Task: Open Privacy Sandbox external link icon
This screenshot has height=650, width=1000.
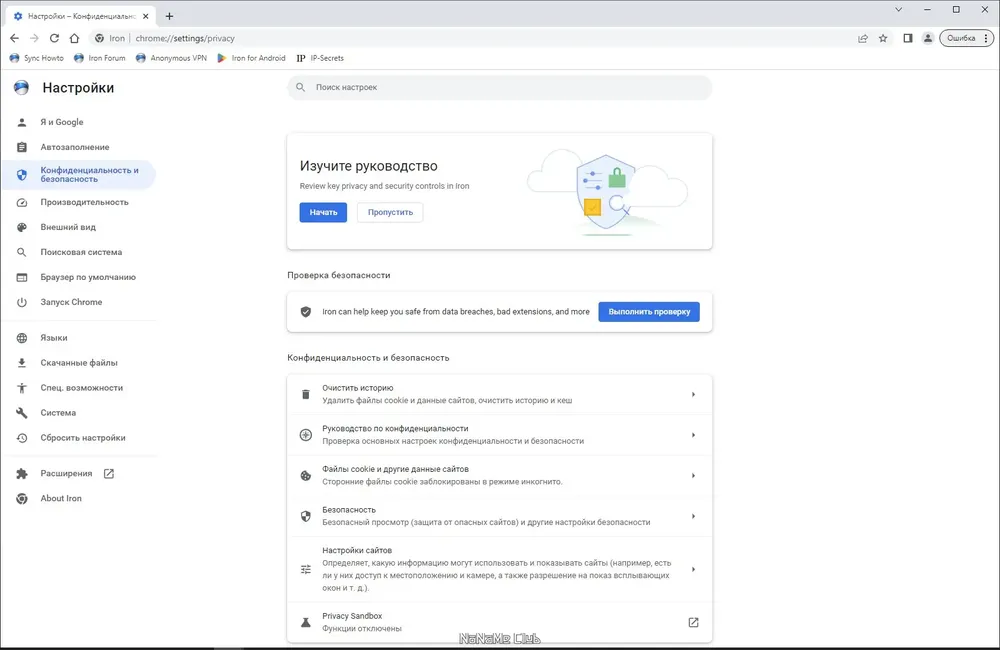Action: pos(693,622)
